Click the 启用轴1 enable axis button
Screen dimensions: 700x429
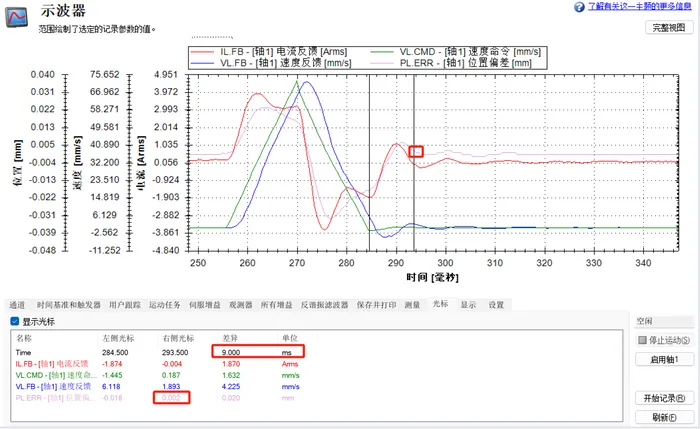click(664, 359)
